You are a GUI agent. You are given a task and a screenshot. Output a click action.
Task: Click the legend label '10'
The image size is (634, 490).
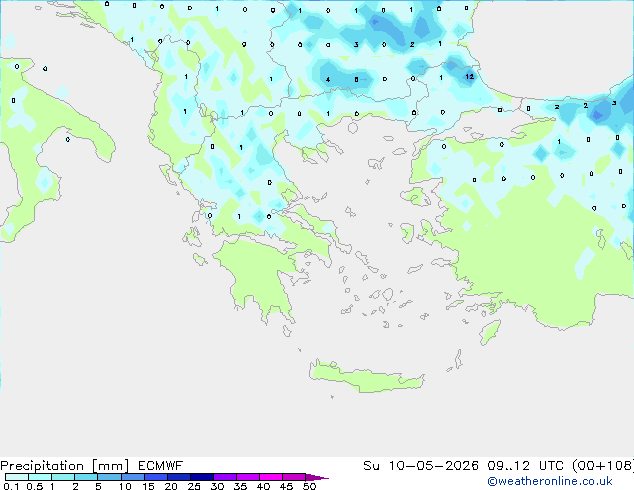coord(125,486)
